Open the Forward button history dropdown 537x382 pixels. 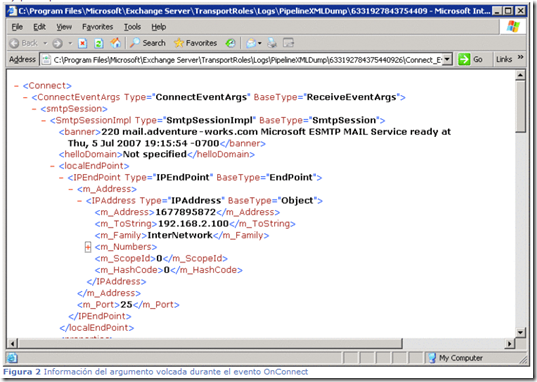[70, 43]
